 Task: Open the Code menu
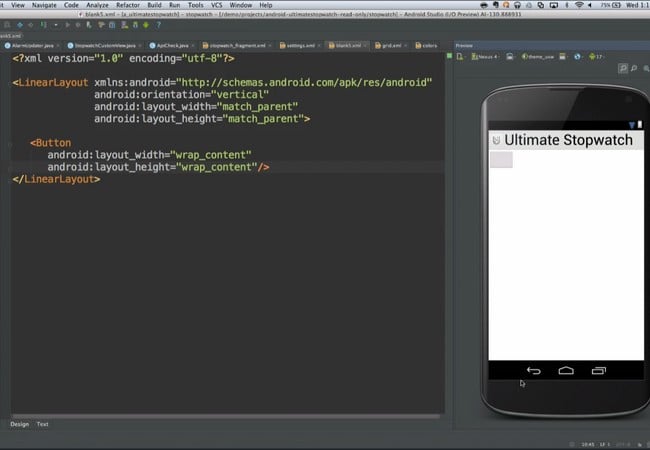[x=71, y=5]
